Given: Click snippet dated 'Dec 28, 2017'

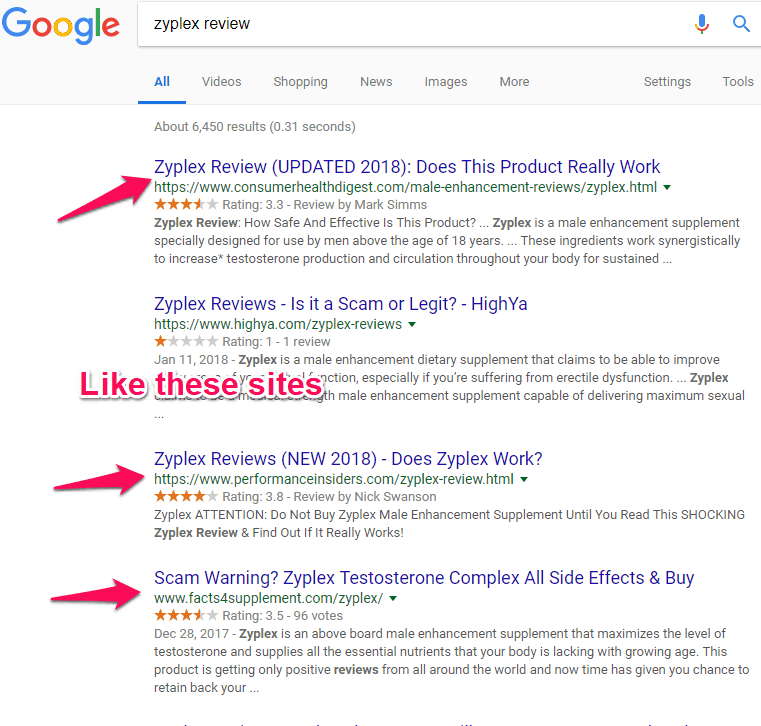Looking at the screenshot, I should [451, 660].
